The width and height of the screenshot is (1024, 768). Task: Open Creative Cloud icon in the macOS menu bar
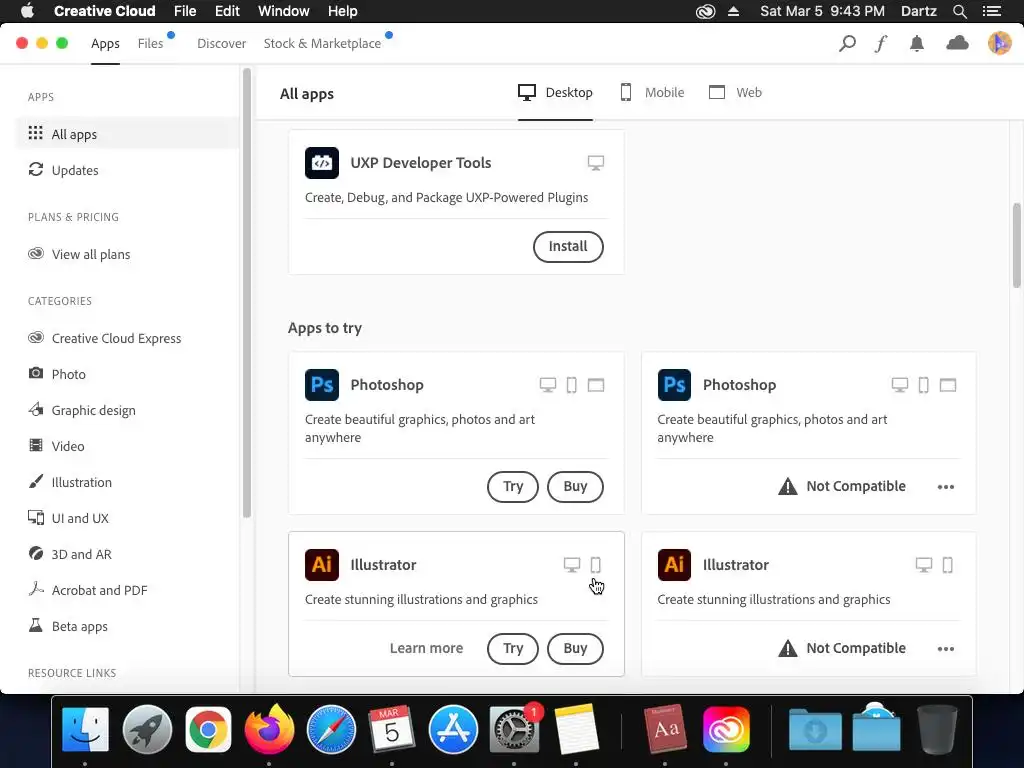click(705, 11)
